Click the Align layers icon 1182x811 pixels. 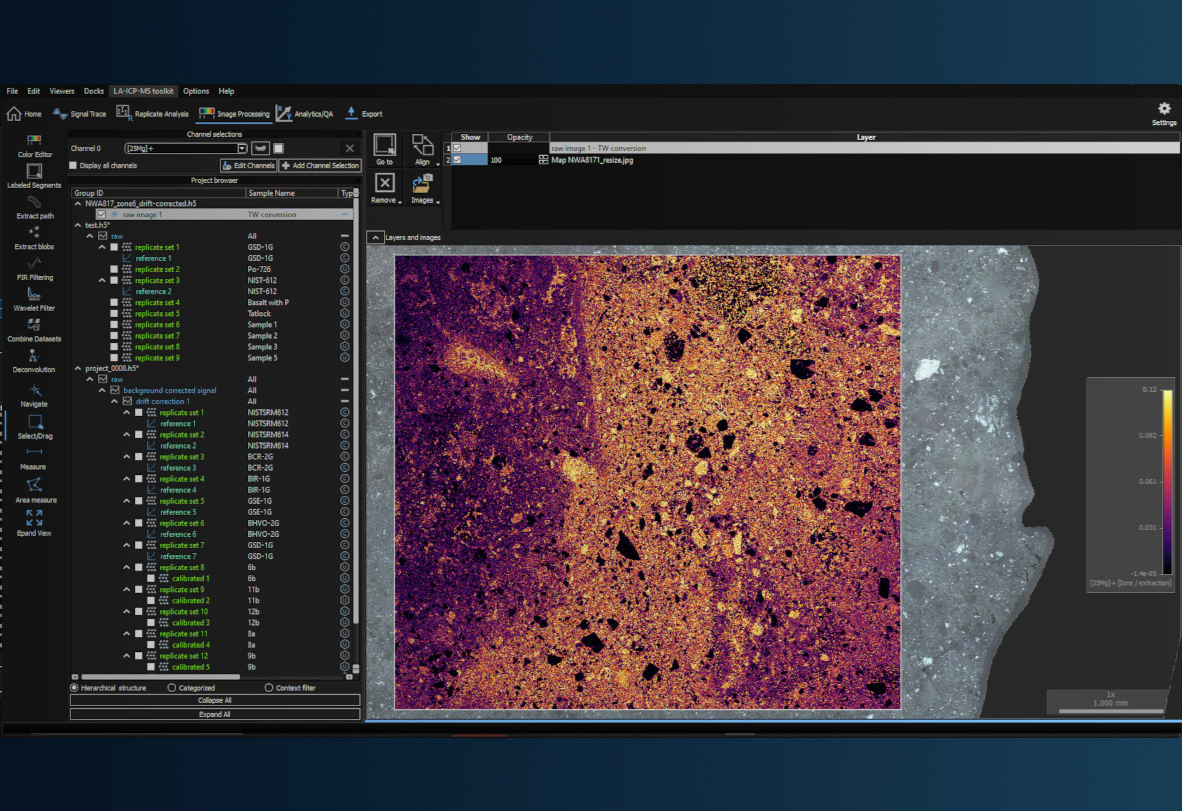[422, 145]
